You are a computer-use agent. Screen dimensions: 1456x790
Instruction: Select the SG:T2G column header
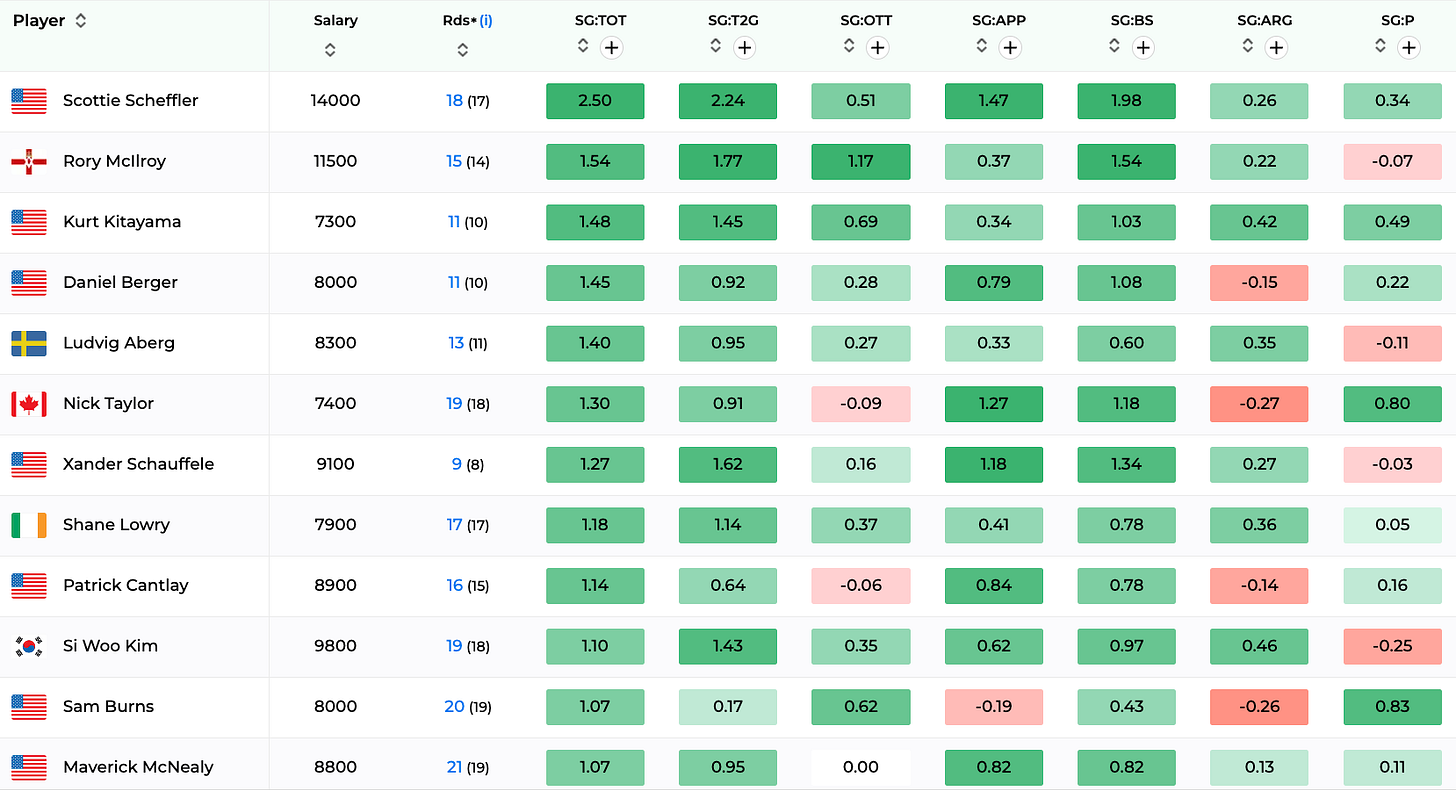click(x=728, y=20)
